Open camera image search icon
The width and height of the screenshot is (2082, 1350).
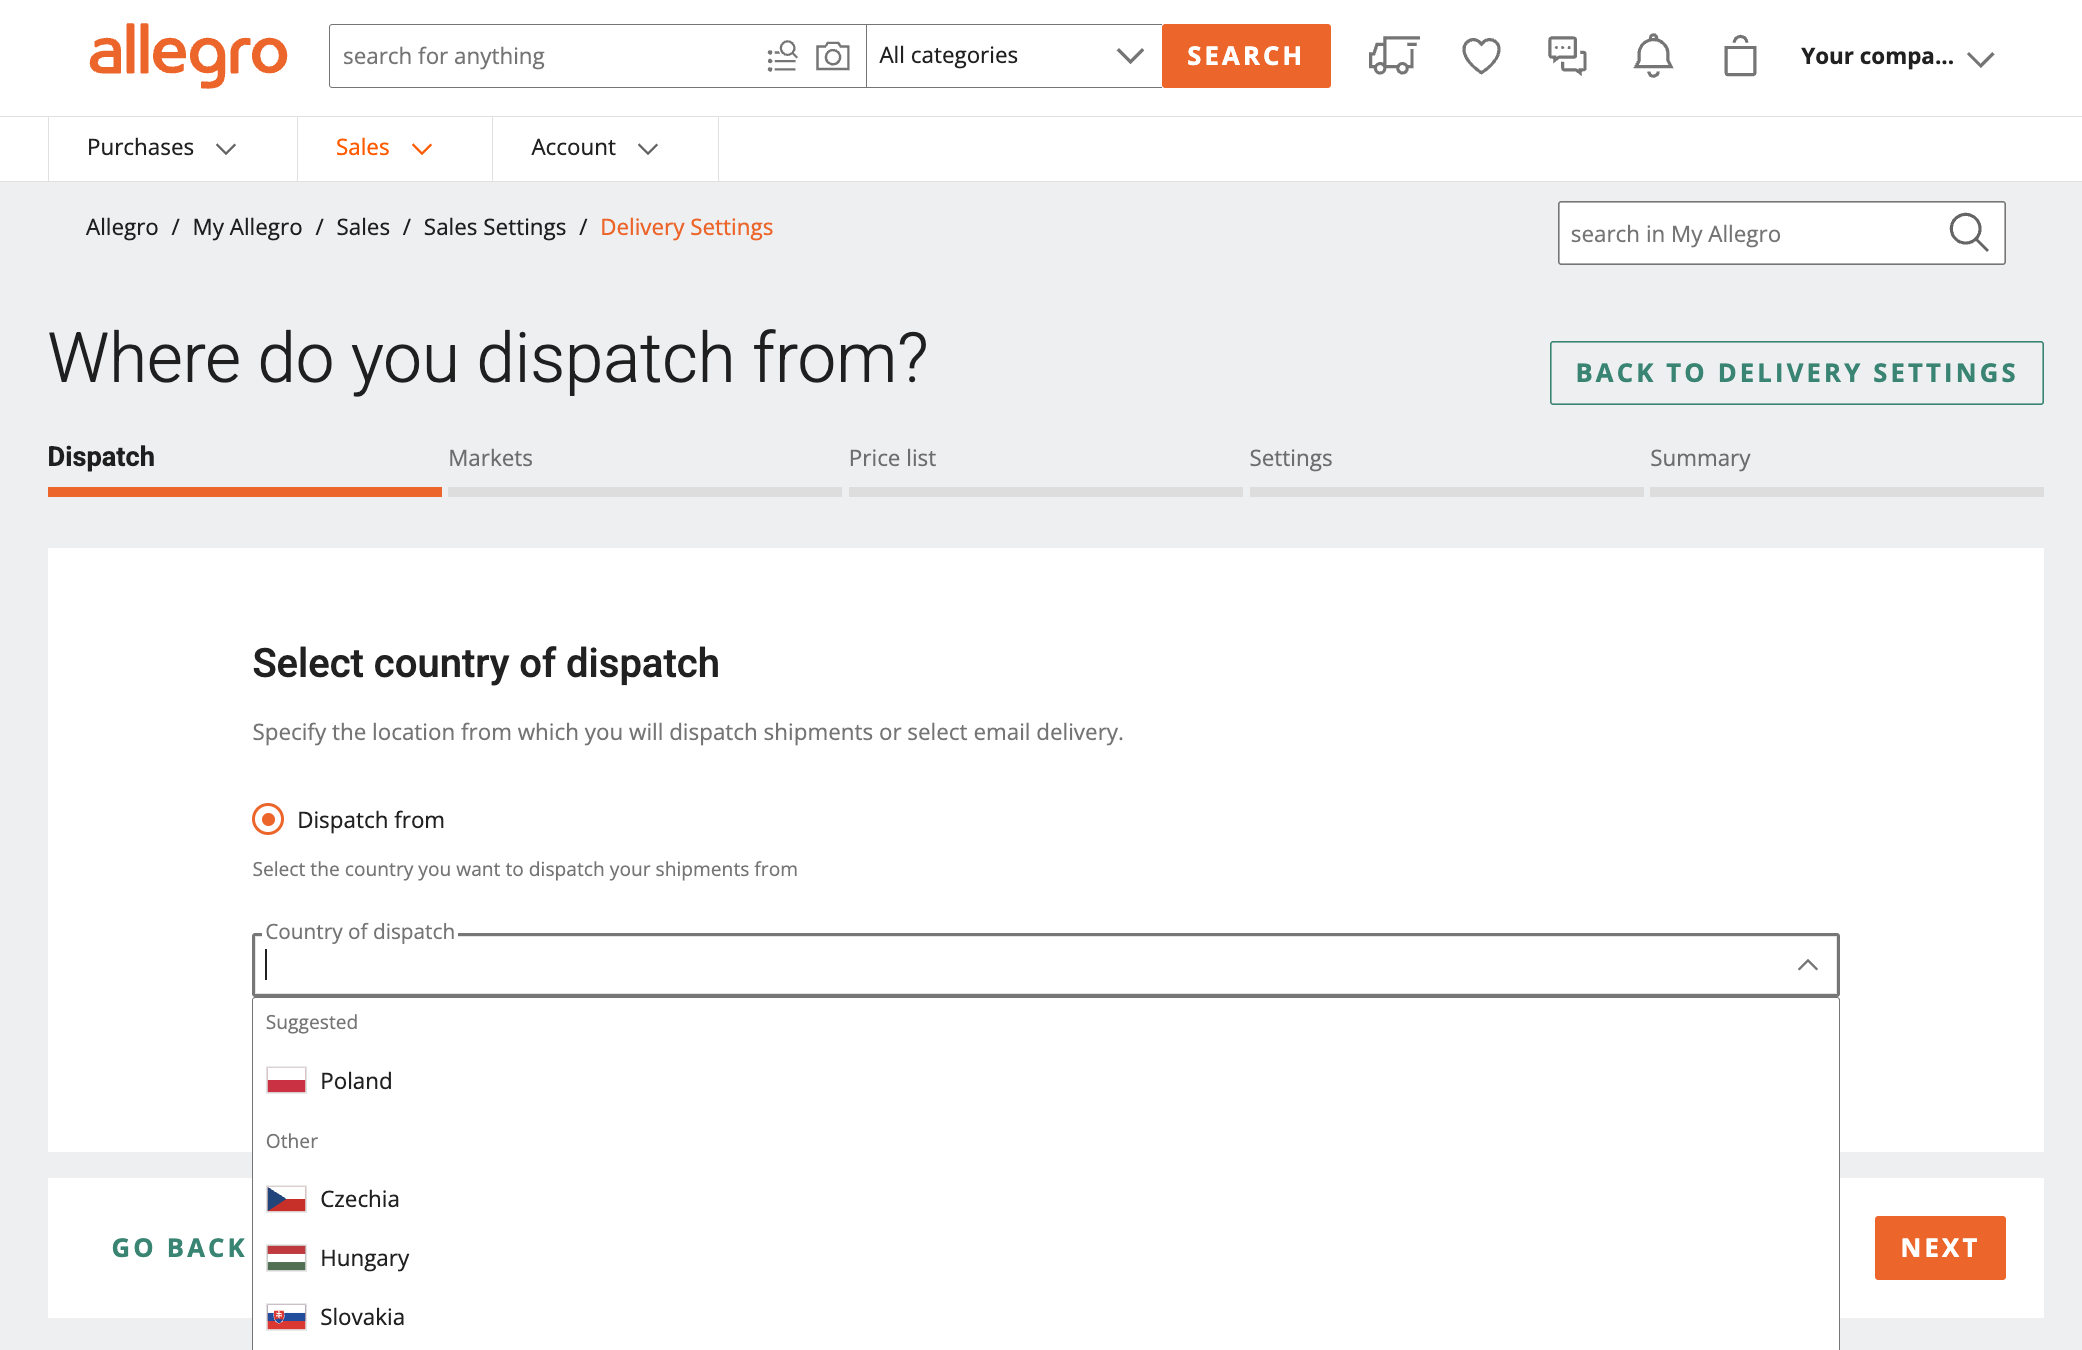(x=833, y=56)
